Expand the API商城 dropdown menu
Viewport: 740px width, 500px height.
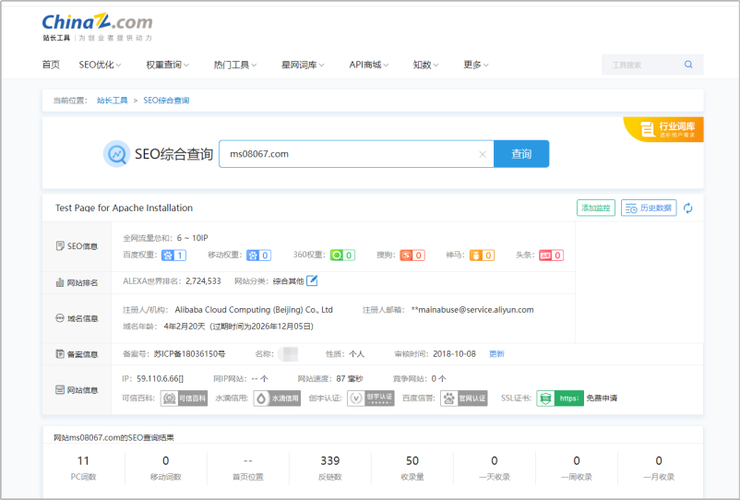[x=369, y=65]
